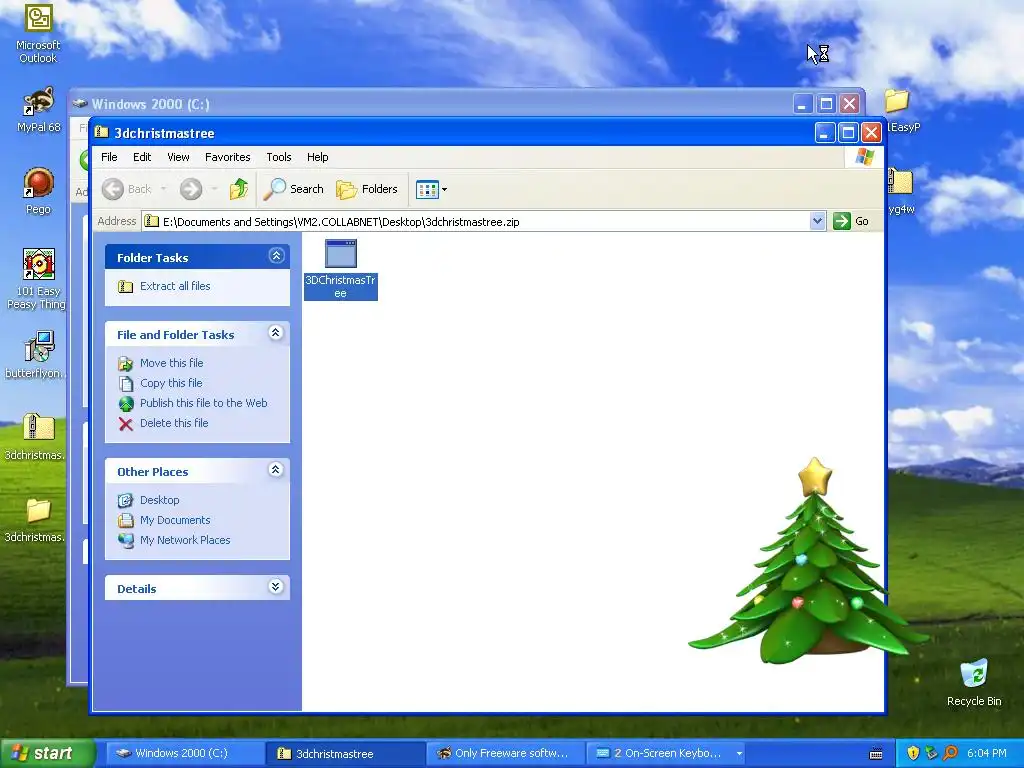Collapse the File and Folder Tasks panel
The image size is (1024, 768).
[x=276, y=333]
